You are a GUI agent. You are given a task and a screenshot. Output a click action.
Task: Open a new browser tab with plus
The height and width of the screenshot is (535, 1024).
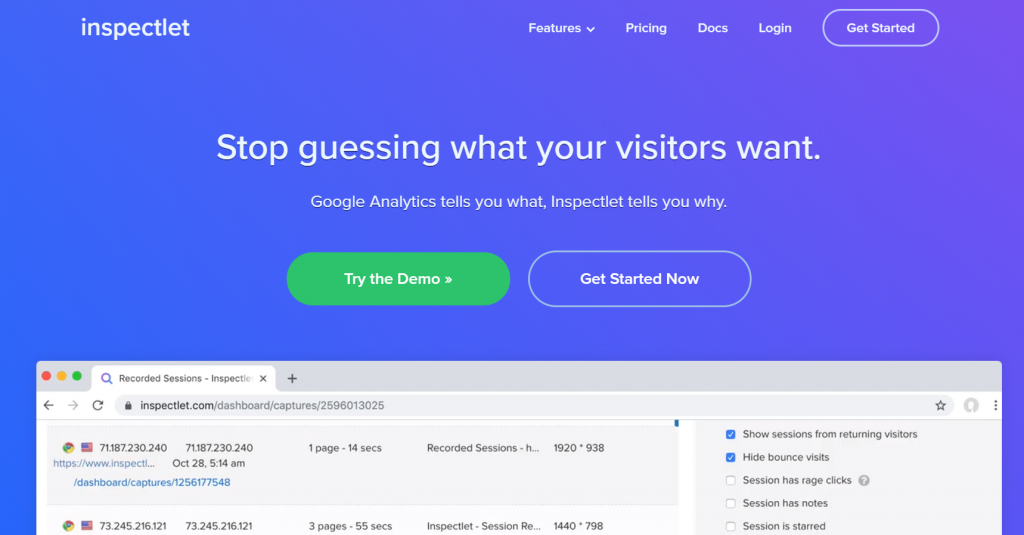[x=292, y=378]
